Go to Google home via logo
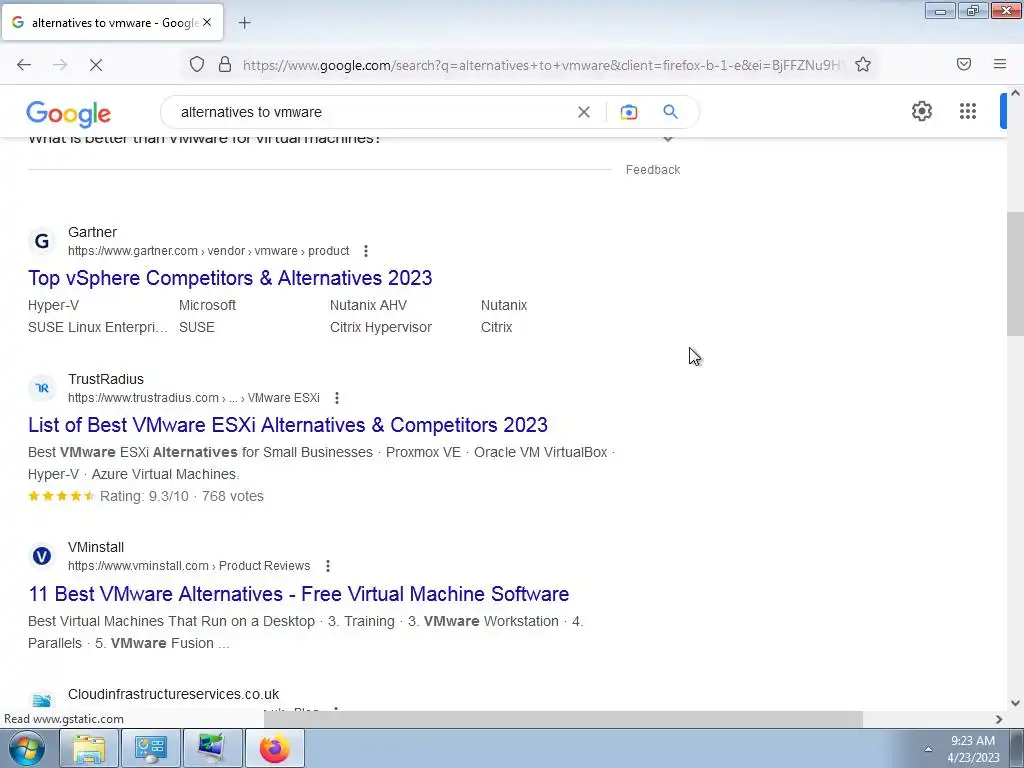The height and width of the screenshot is (768, 1024). click(x=69, y=114)
